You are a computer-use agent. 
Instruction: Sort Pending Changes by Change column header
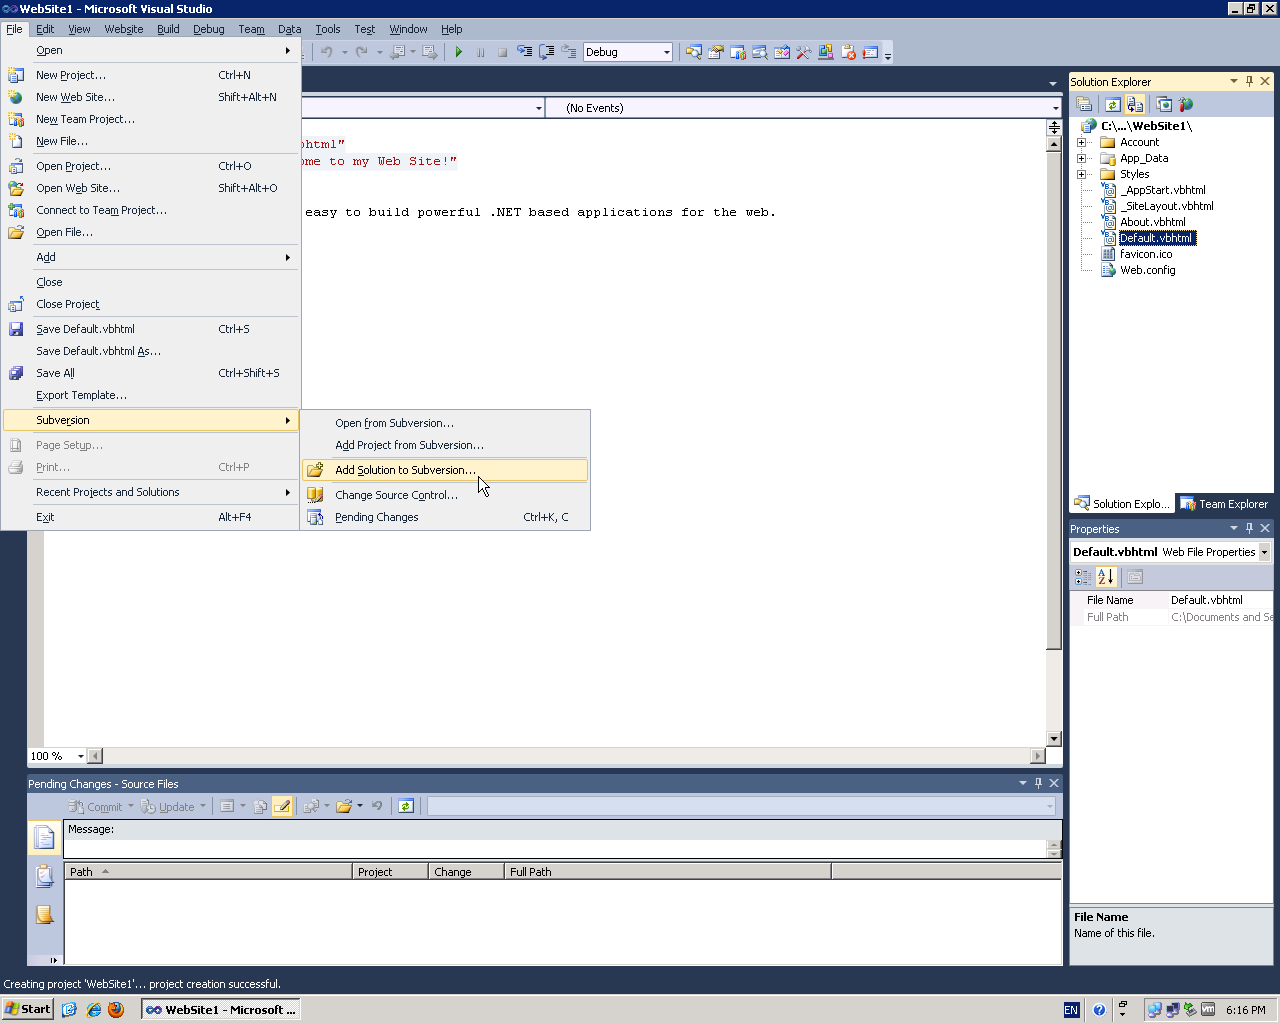pos(466,872)
